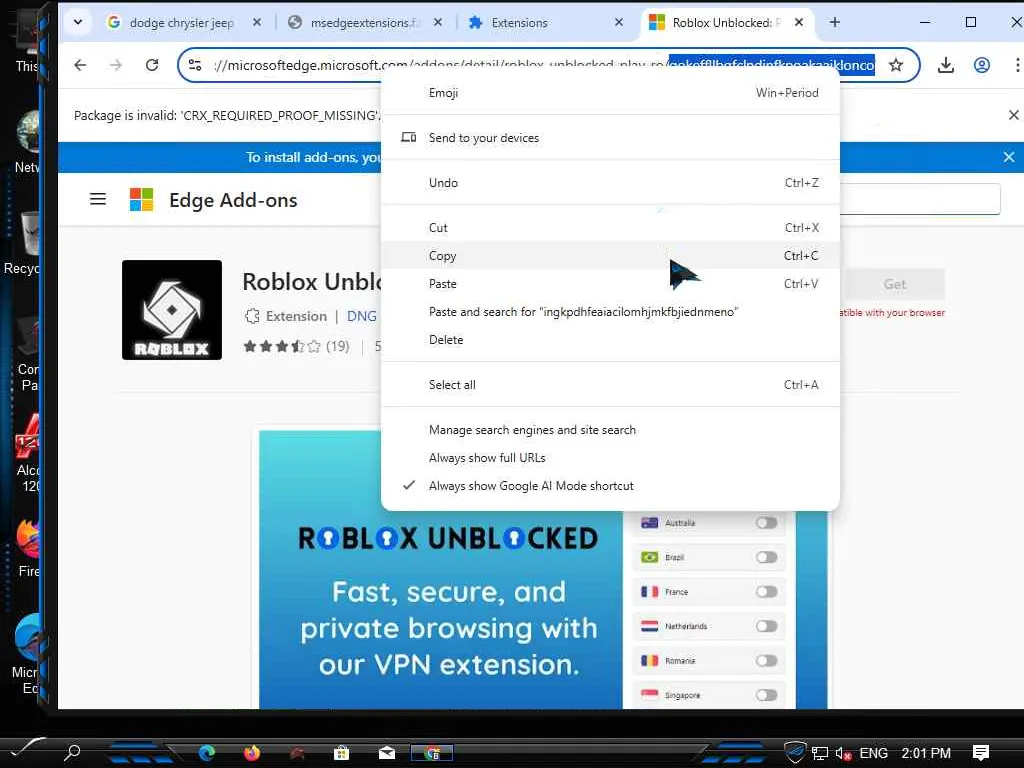Open the Recycle Bin desktop icon
Viewport: 1024px width, 768px height.
tap(22, 243)
